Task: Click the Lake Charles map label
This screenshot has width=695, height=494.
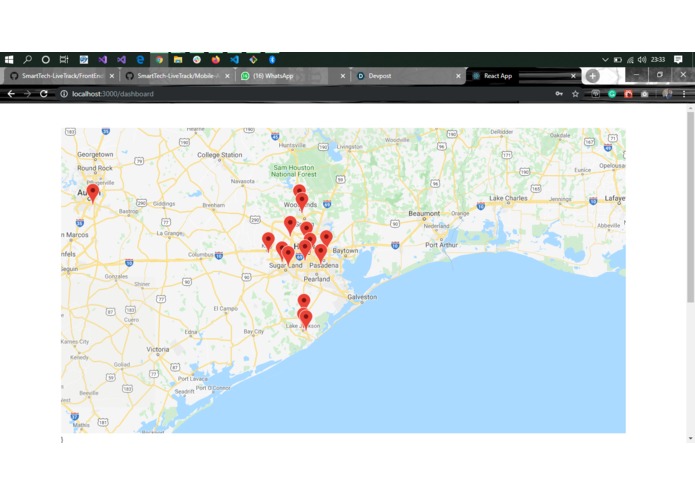Action: click(508, 198)
